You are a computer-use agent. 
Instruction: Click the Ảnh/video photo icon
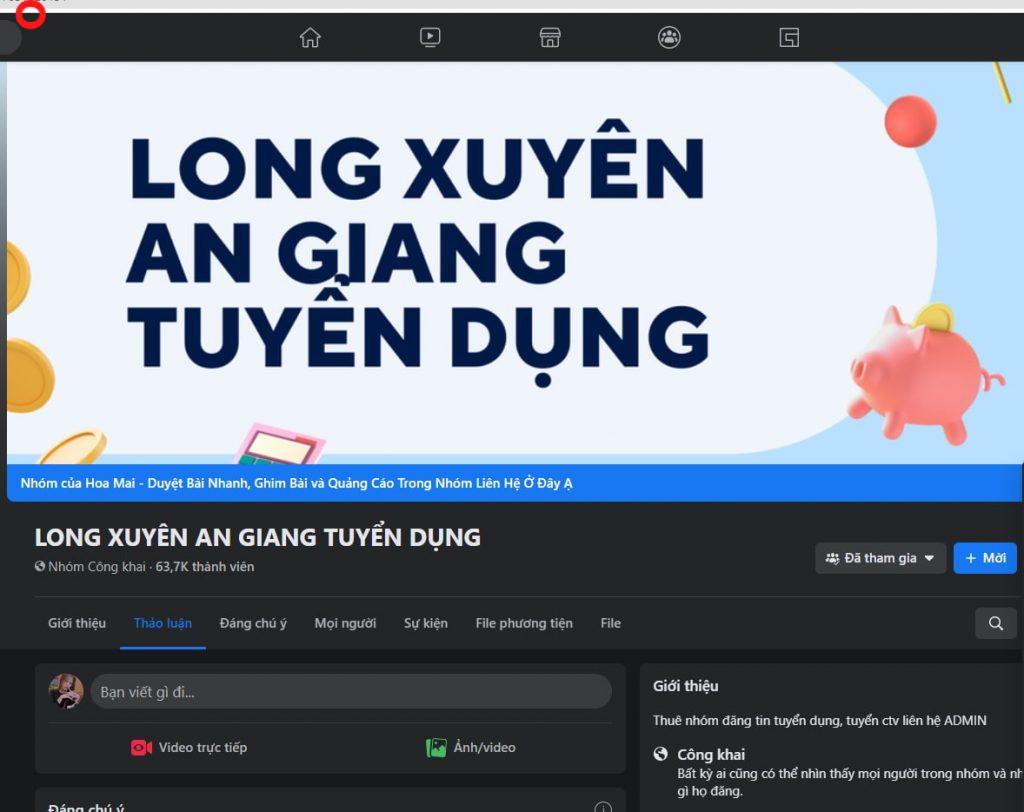tap(436, 748)
